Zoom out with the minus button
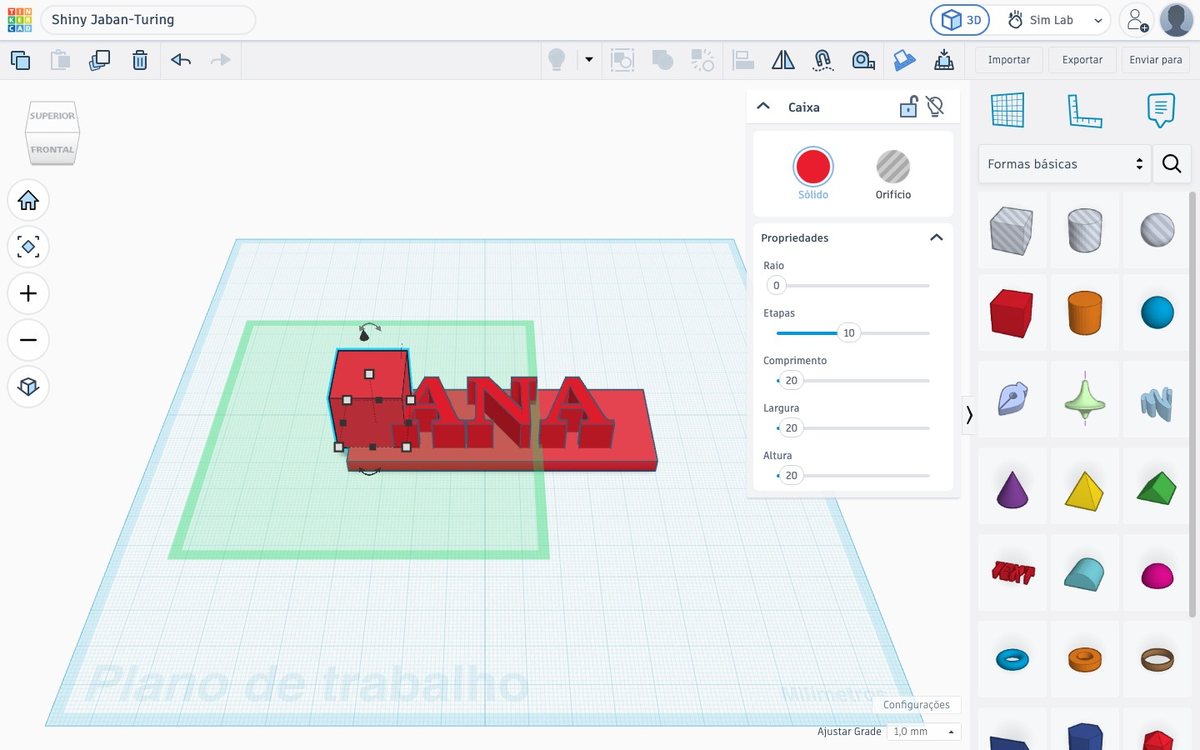This screenshot has width=1200, height=750. click(x=28, y=340)
